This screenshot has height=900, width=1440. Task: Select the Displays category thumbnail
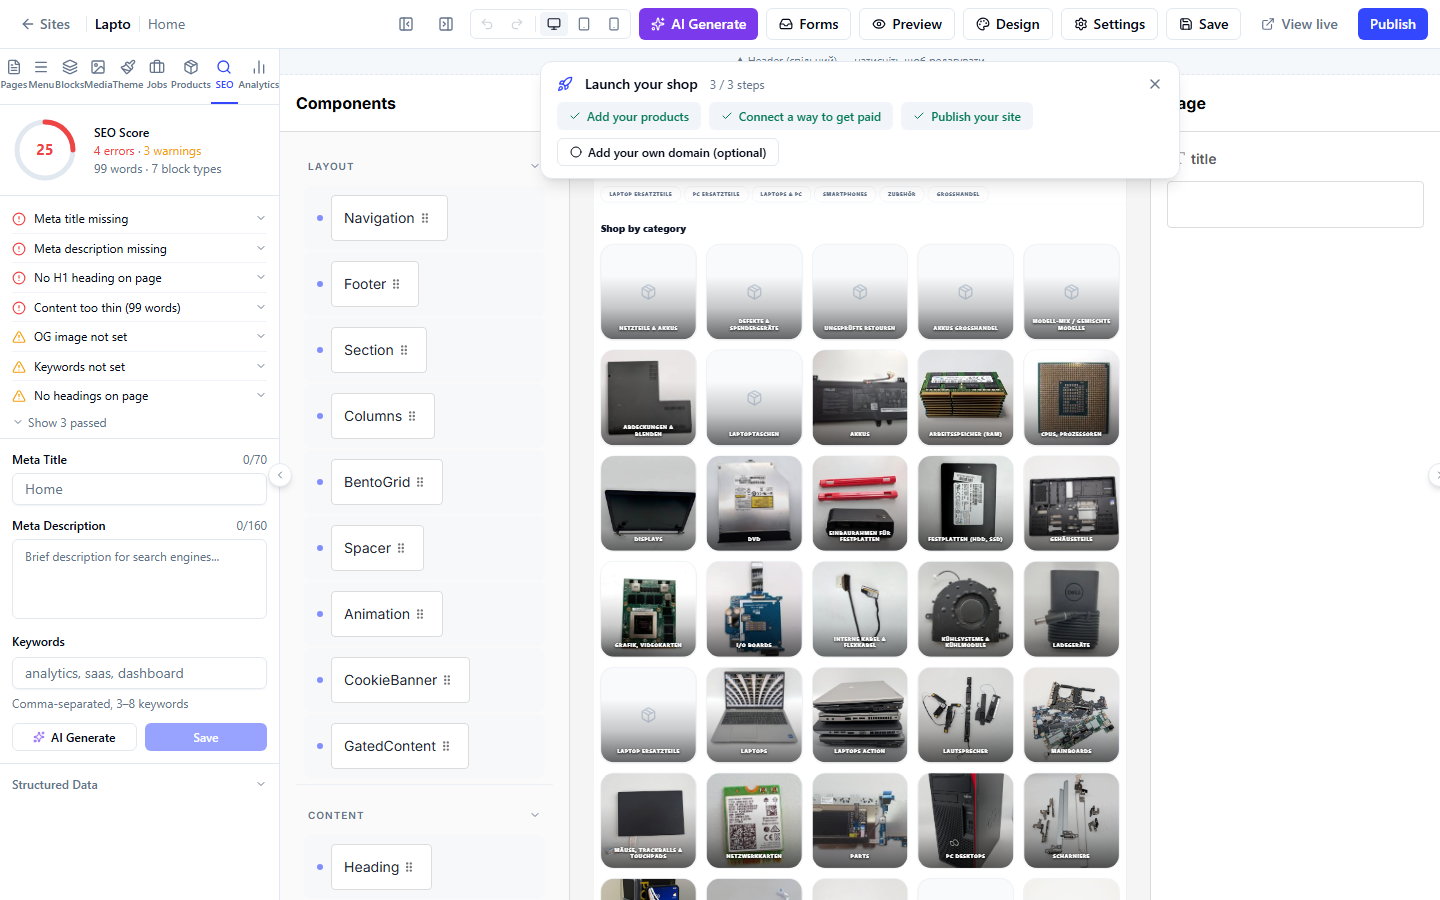tap(648, 503)
